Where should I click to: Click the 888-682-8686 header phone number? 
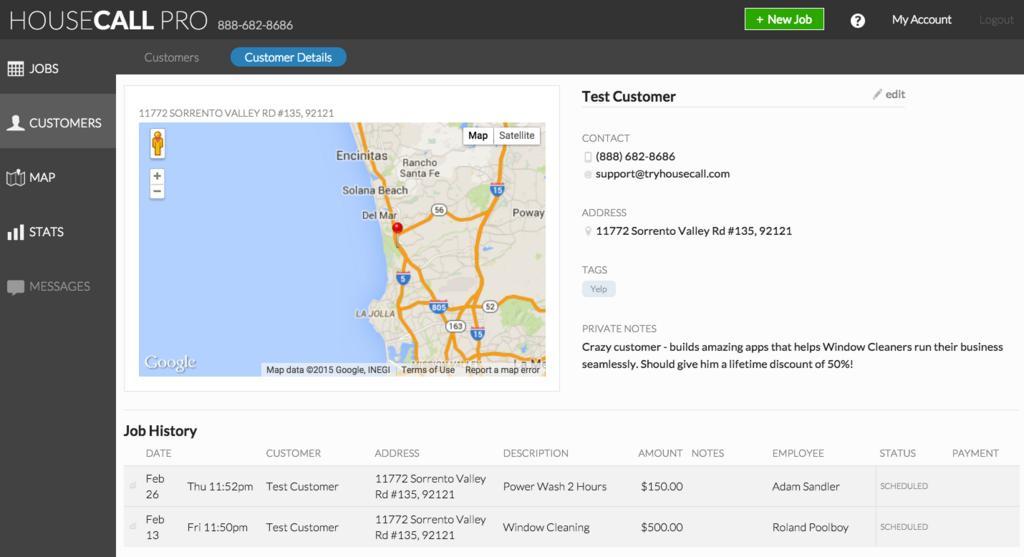[x=255, y=25]
